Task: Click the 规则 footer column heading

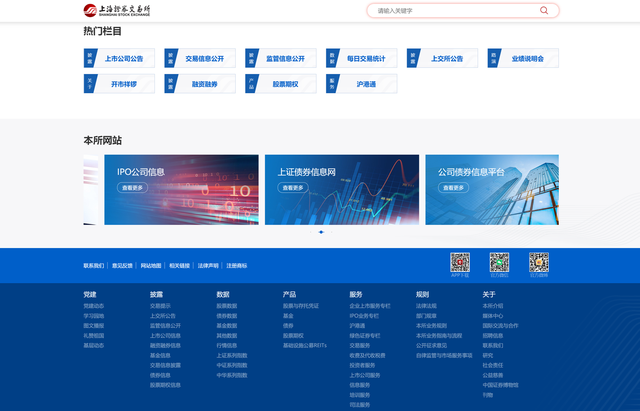Action: coord(422,294)
